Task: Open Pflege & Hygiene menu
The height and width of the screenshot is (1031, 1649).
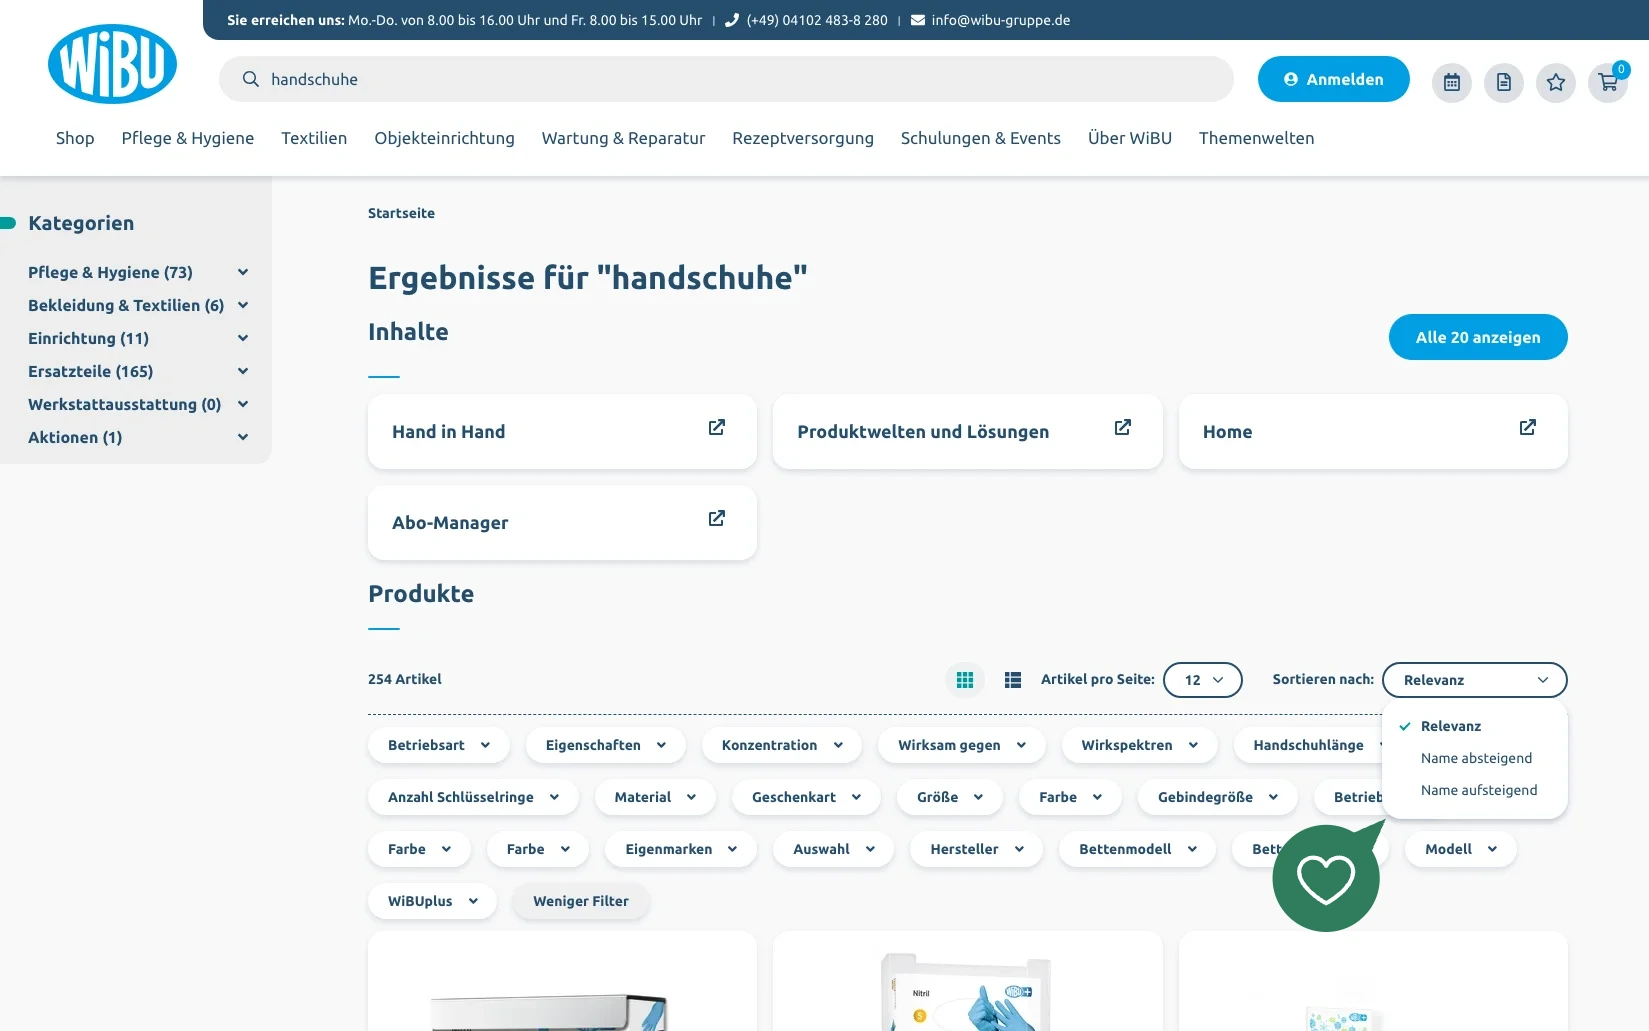Action: coord(188,138)
